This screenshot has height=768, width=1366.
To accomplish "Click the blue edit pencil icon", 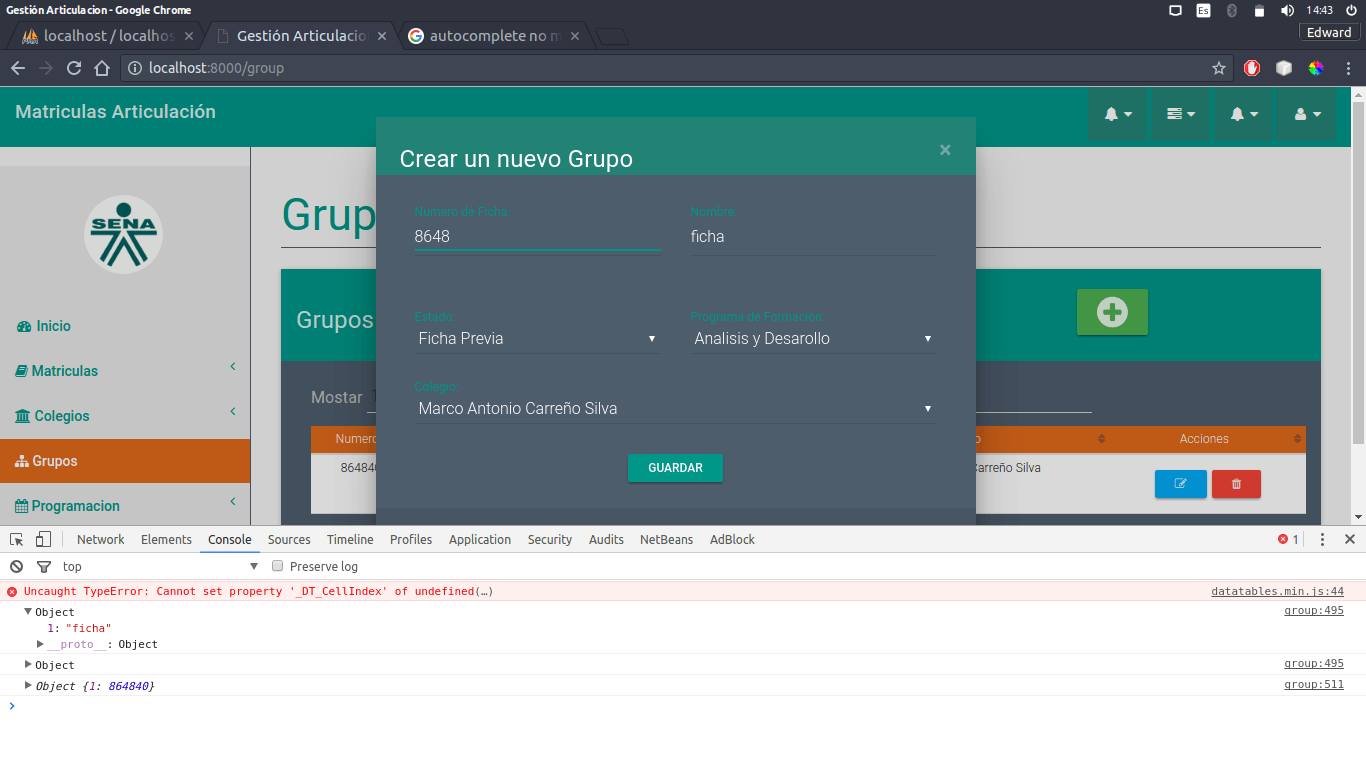I will [x=1181, y=483].
